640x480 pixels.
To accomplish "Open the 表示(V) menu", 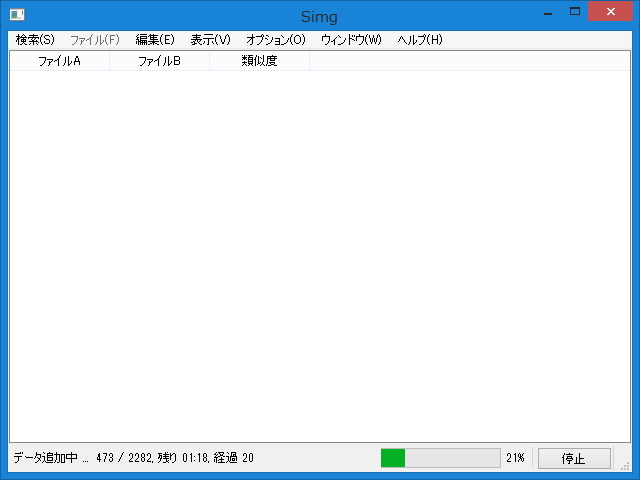I will (210, 40).
